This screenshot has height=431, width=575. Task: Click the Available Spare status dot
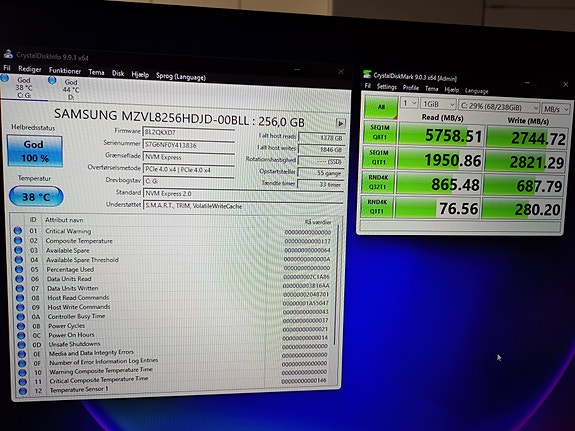(x=18, y=250)
